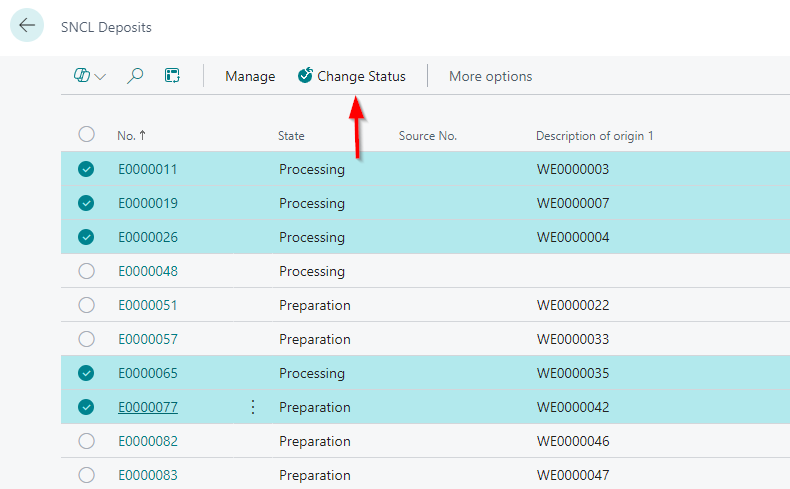Viewport: 790px width, 489px height.
Task: Toggle the select-all rows checkbox
Action: click(86, 135)
